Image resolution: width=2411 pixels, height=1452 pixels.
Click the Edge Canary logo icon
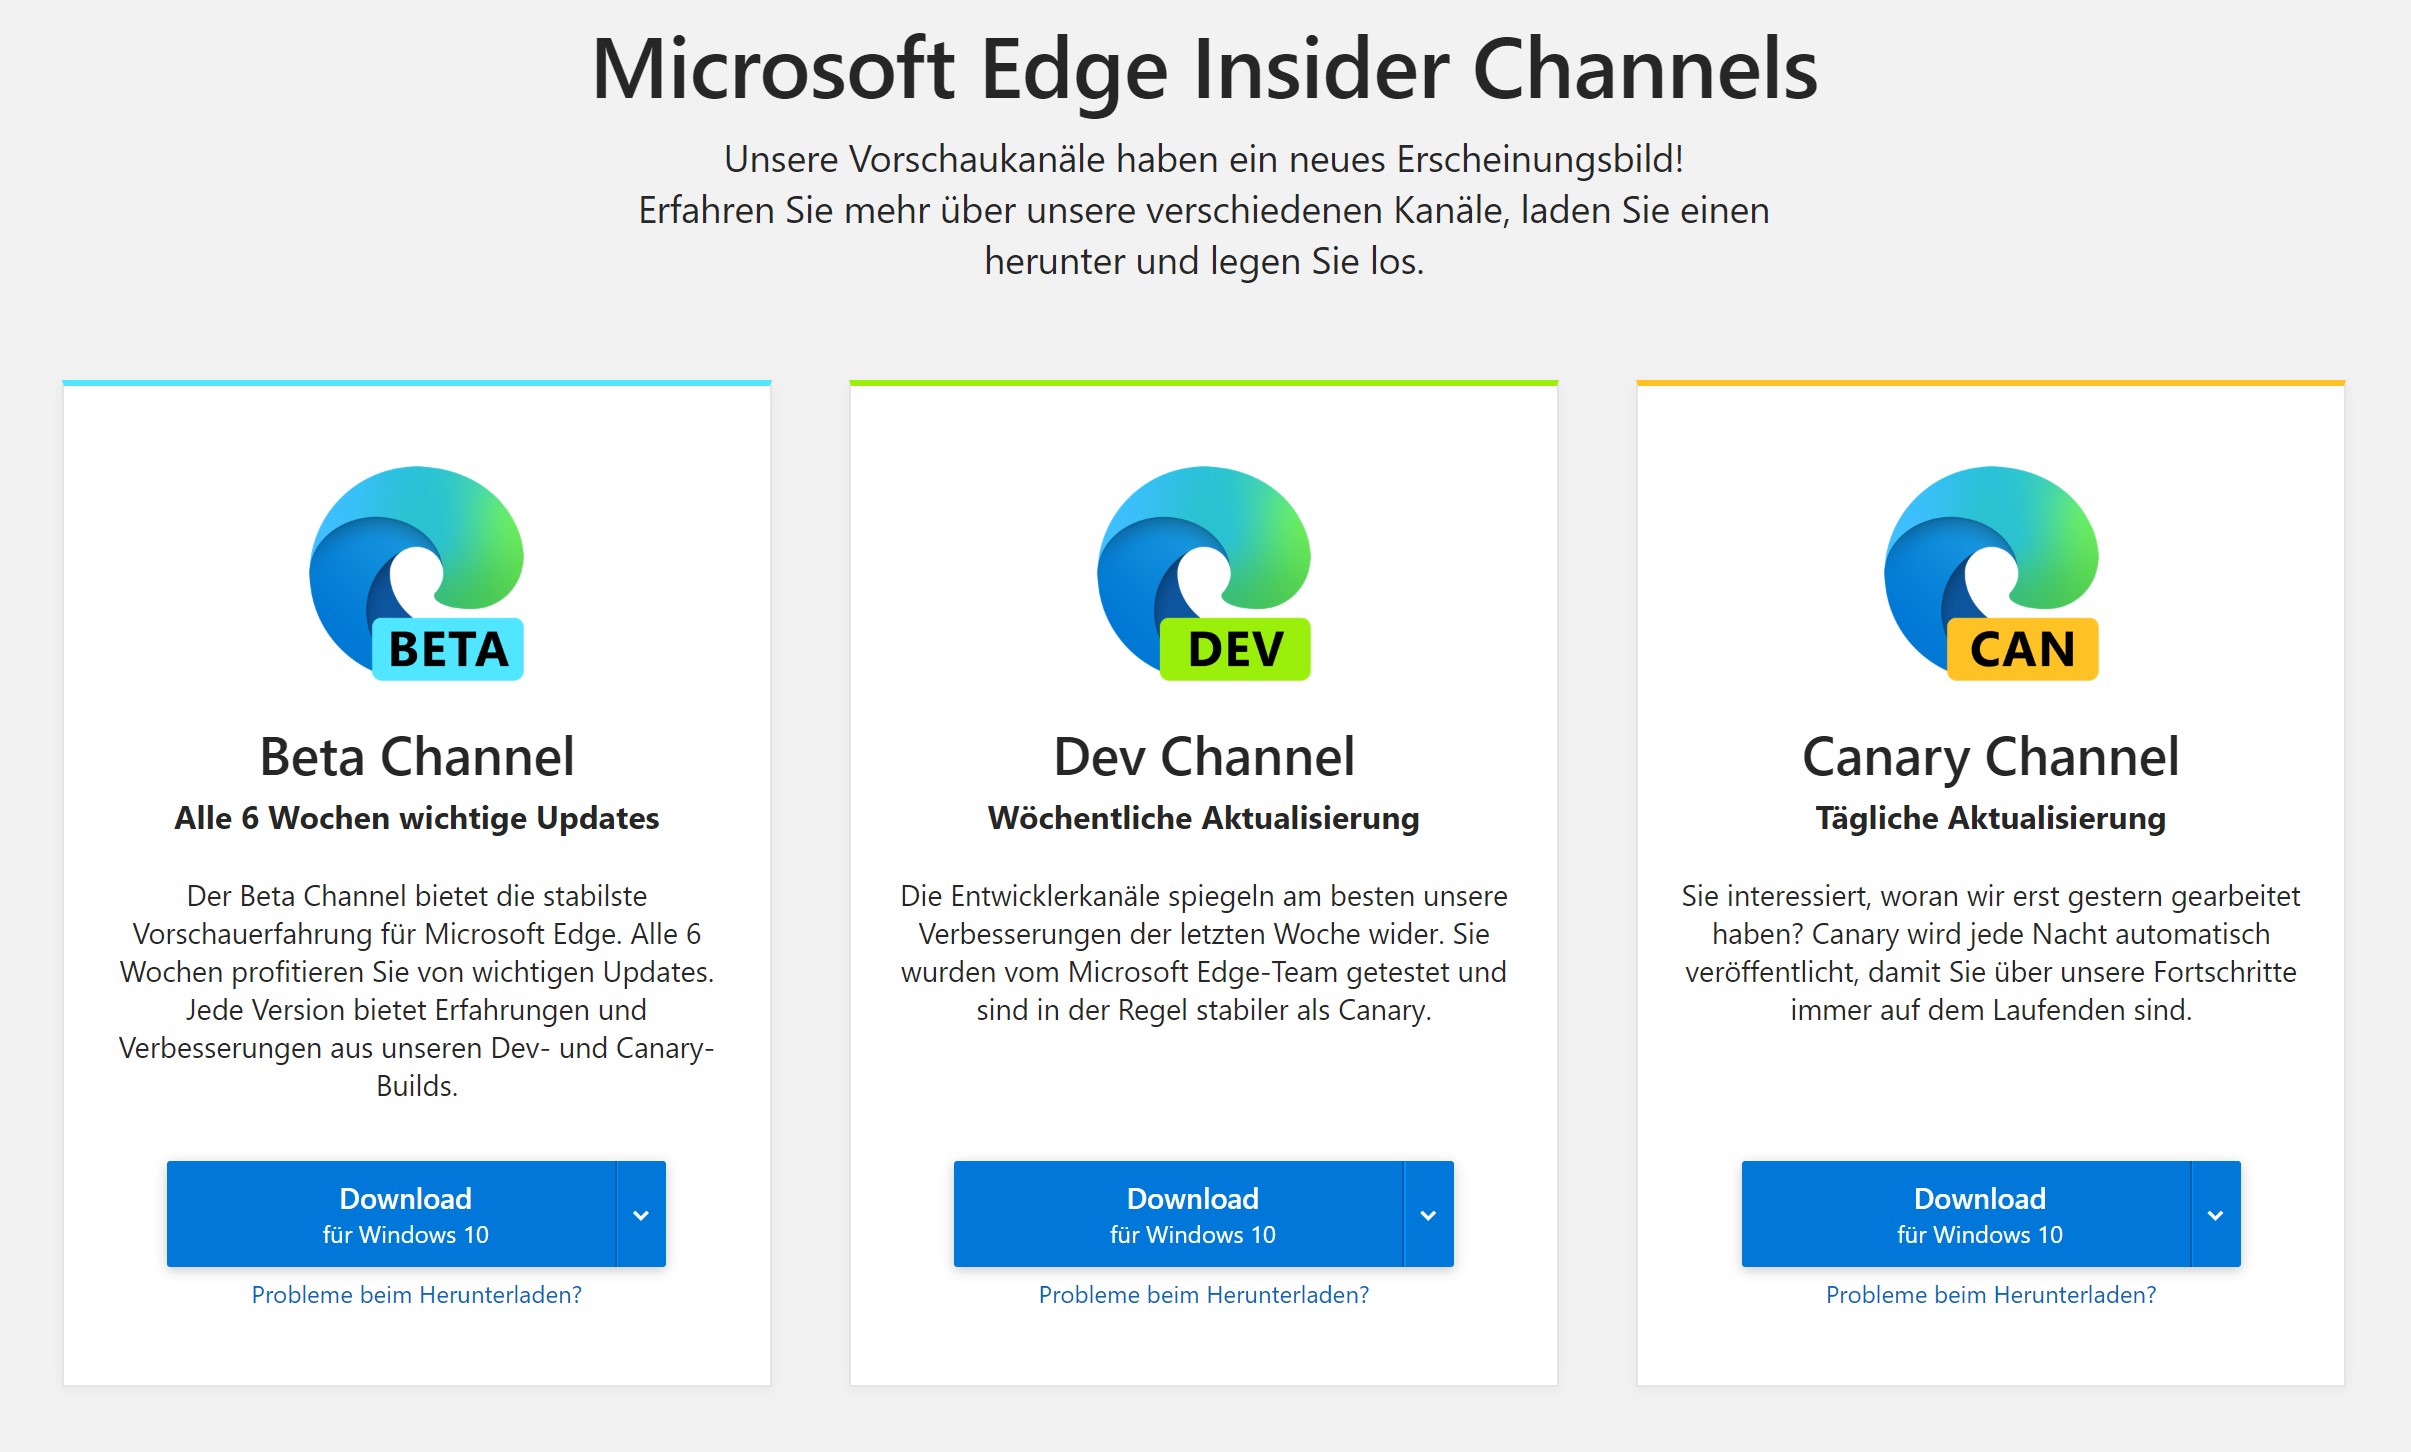click(x=1991, y=573)
